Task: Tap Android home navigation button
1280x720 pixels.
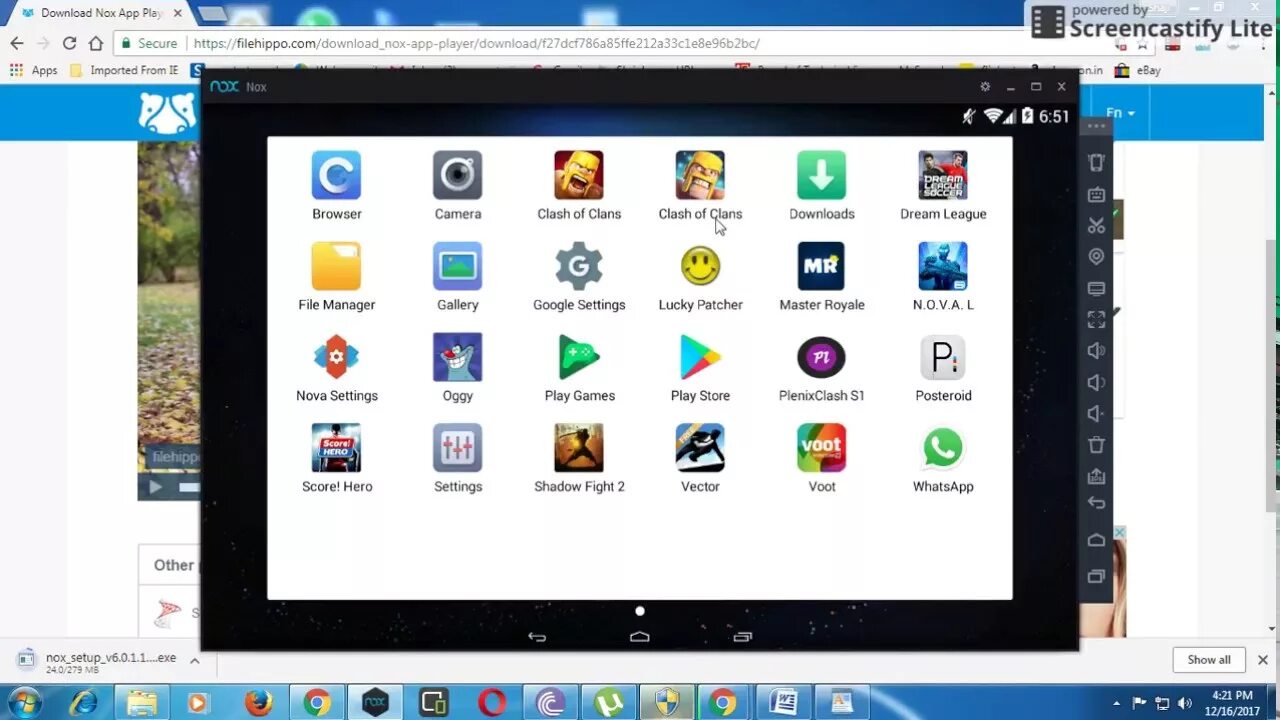Action: click(x=640, y=636)
